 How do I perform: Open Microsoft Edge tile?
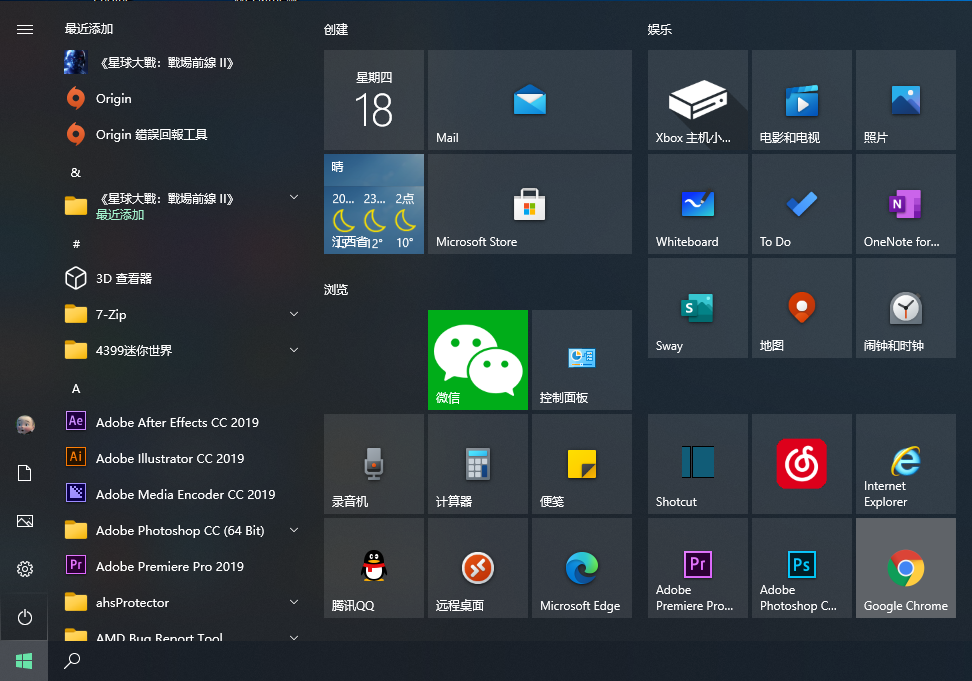point(581,567)
